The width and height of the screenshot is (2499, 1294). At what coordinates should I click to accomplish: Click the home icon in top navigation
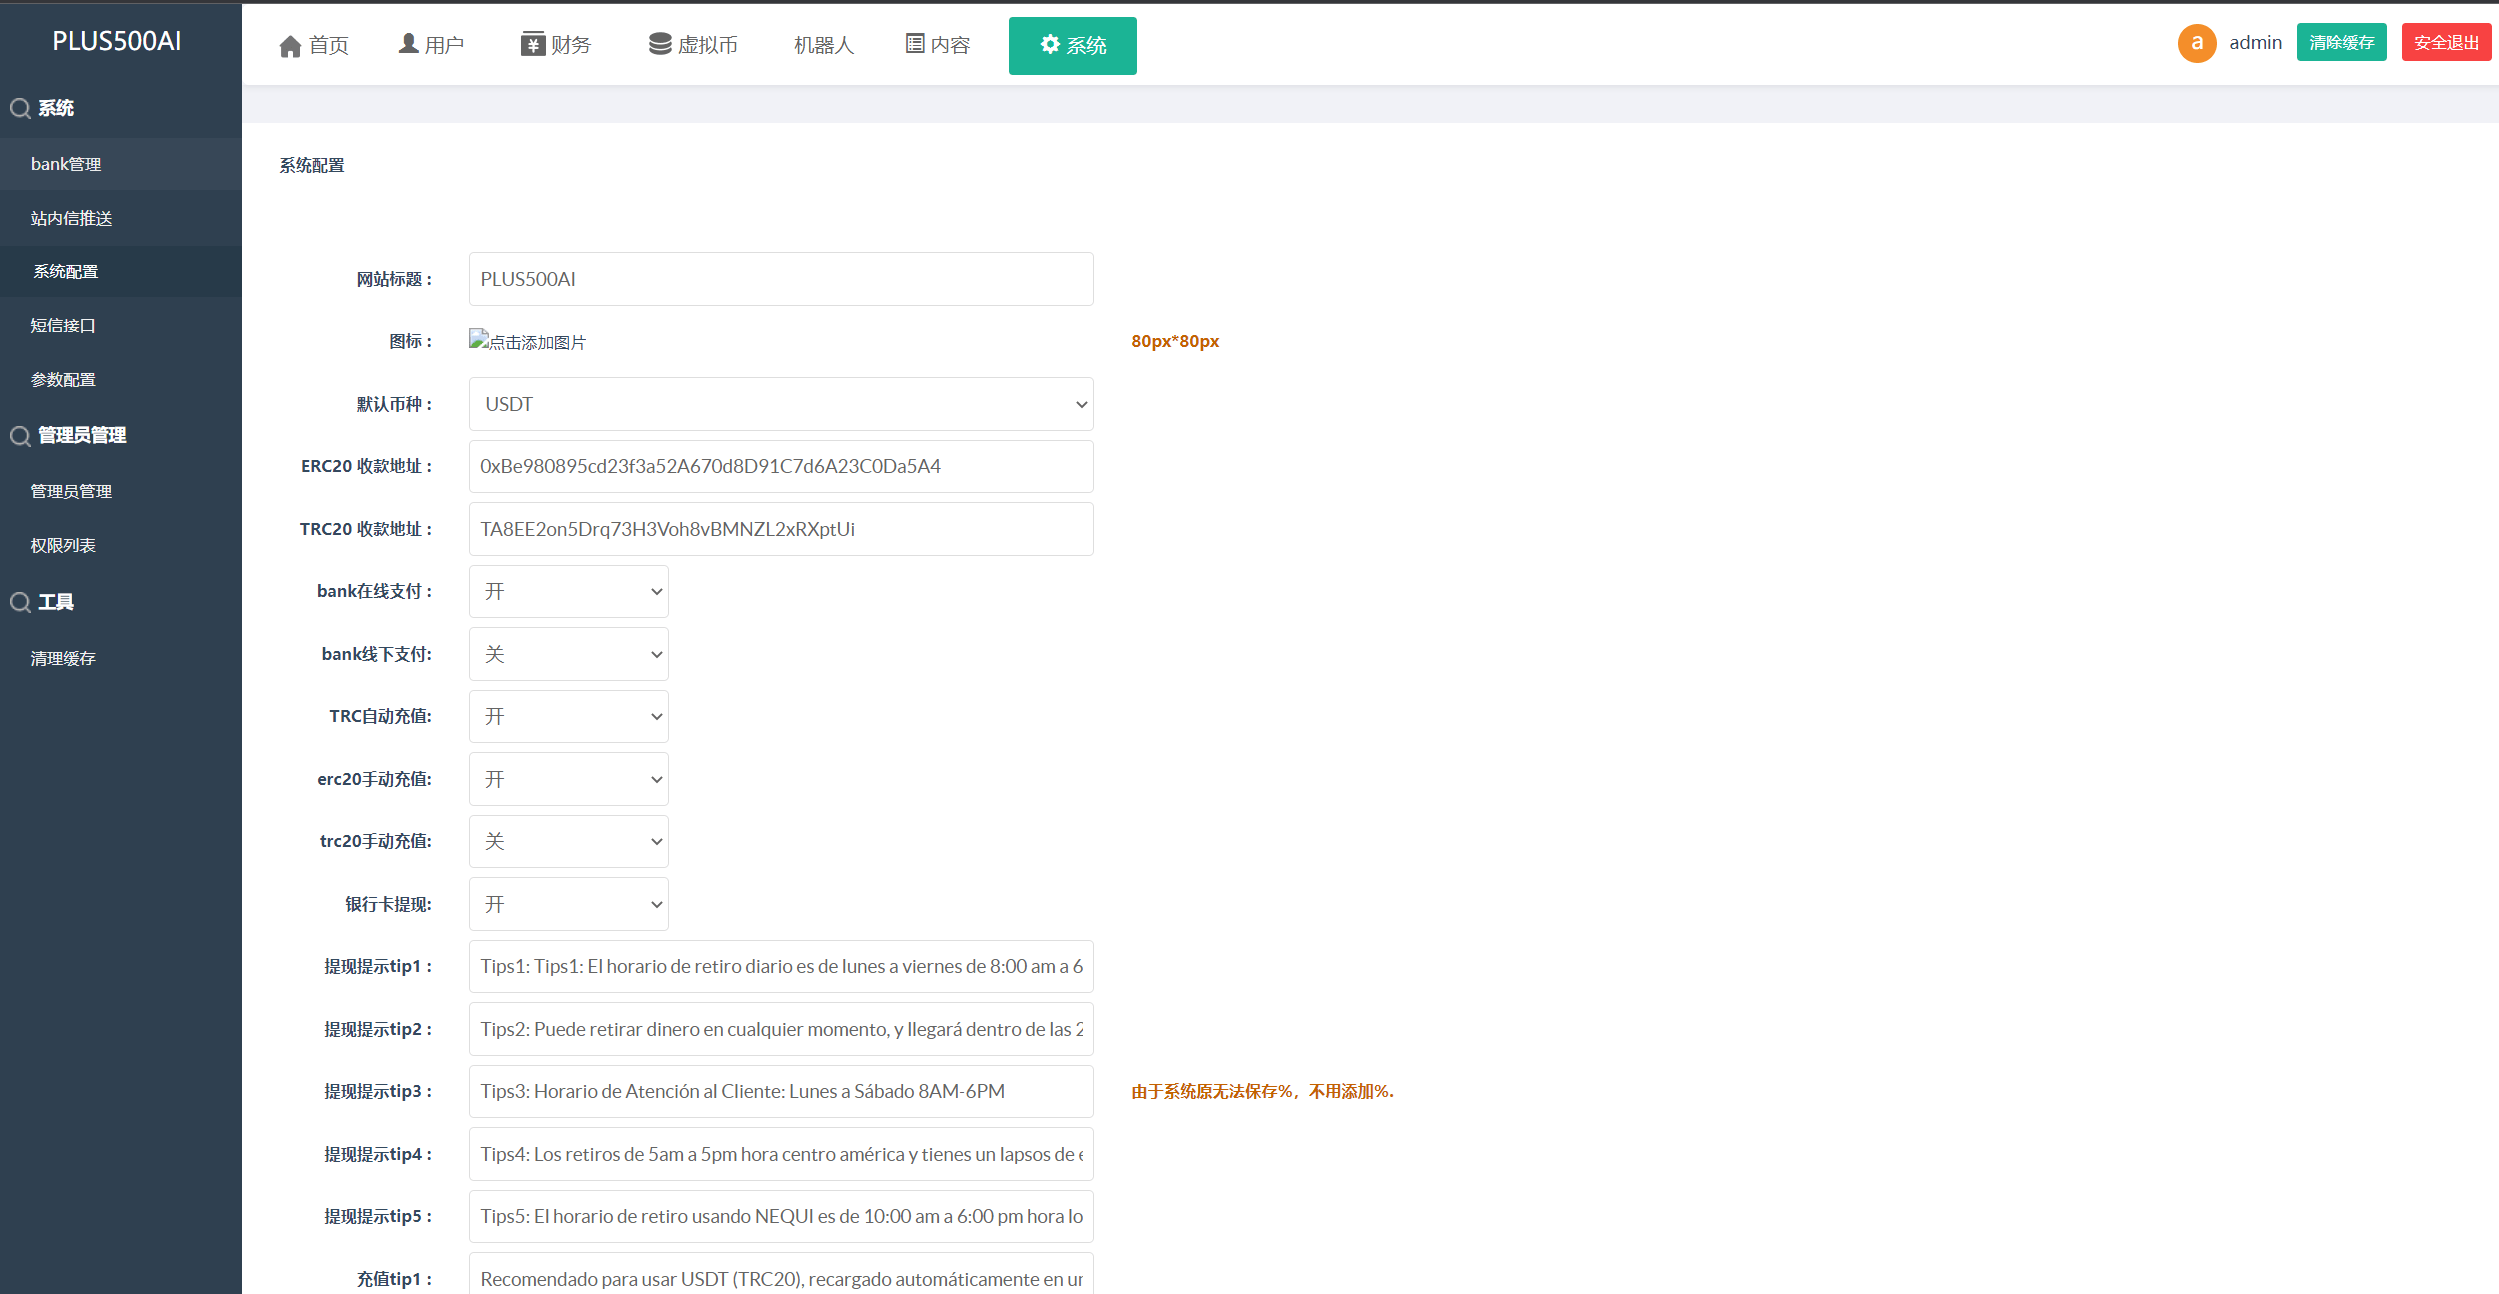point(290,46)
